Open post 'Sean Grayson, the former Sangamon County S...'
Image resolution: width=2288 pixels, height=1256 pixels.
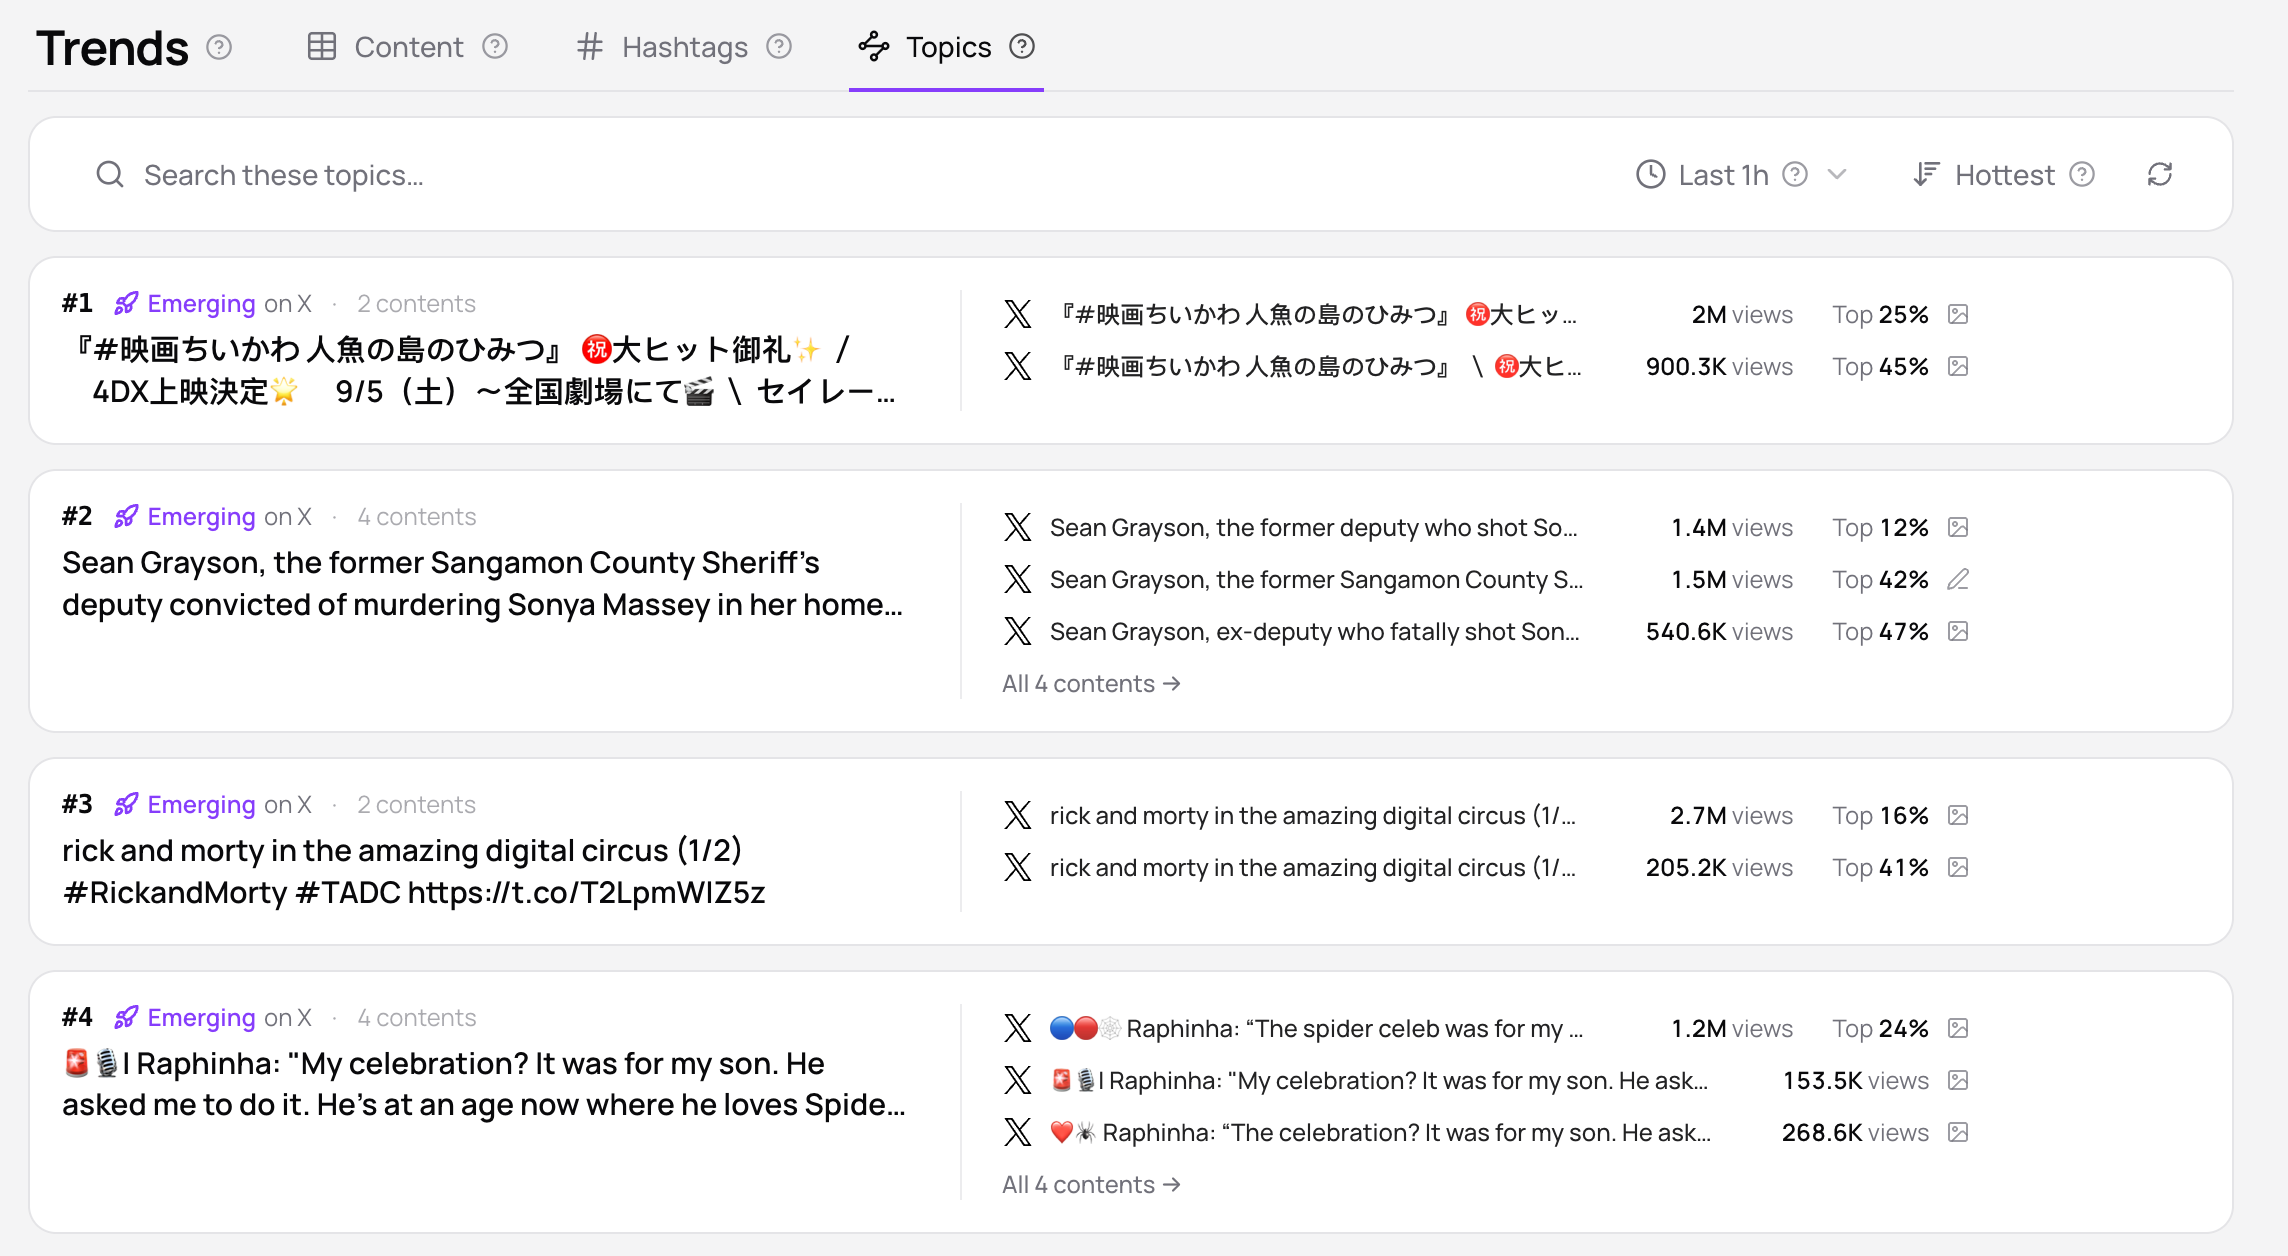pyautogui.click(x=1316, y=579)
